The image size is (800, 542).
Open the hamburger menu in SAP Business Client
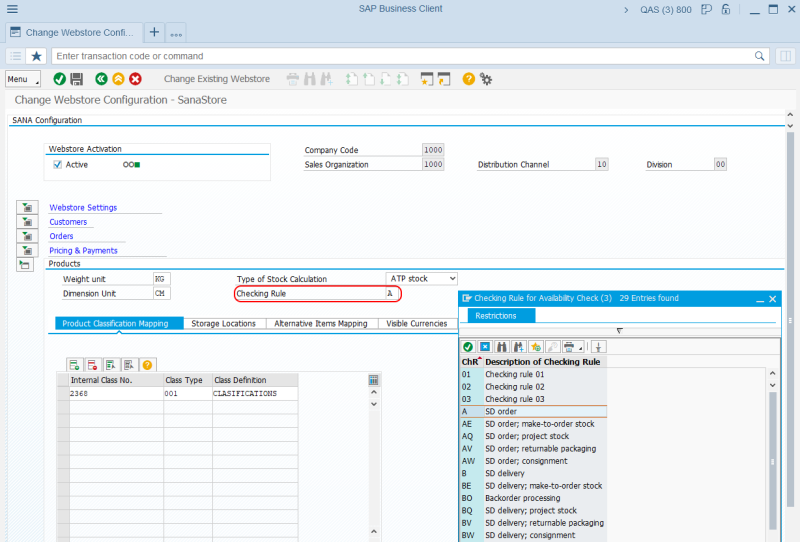12,9
